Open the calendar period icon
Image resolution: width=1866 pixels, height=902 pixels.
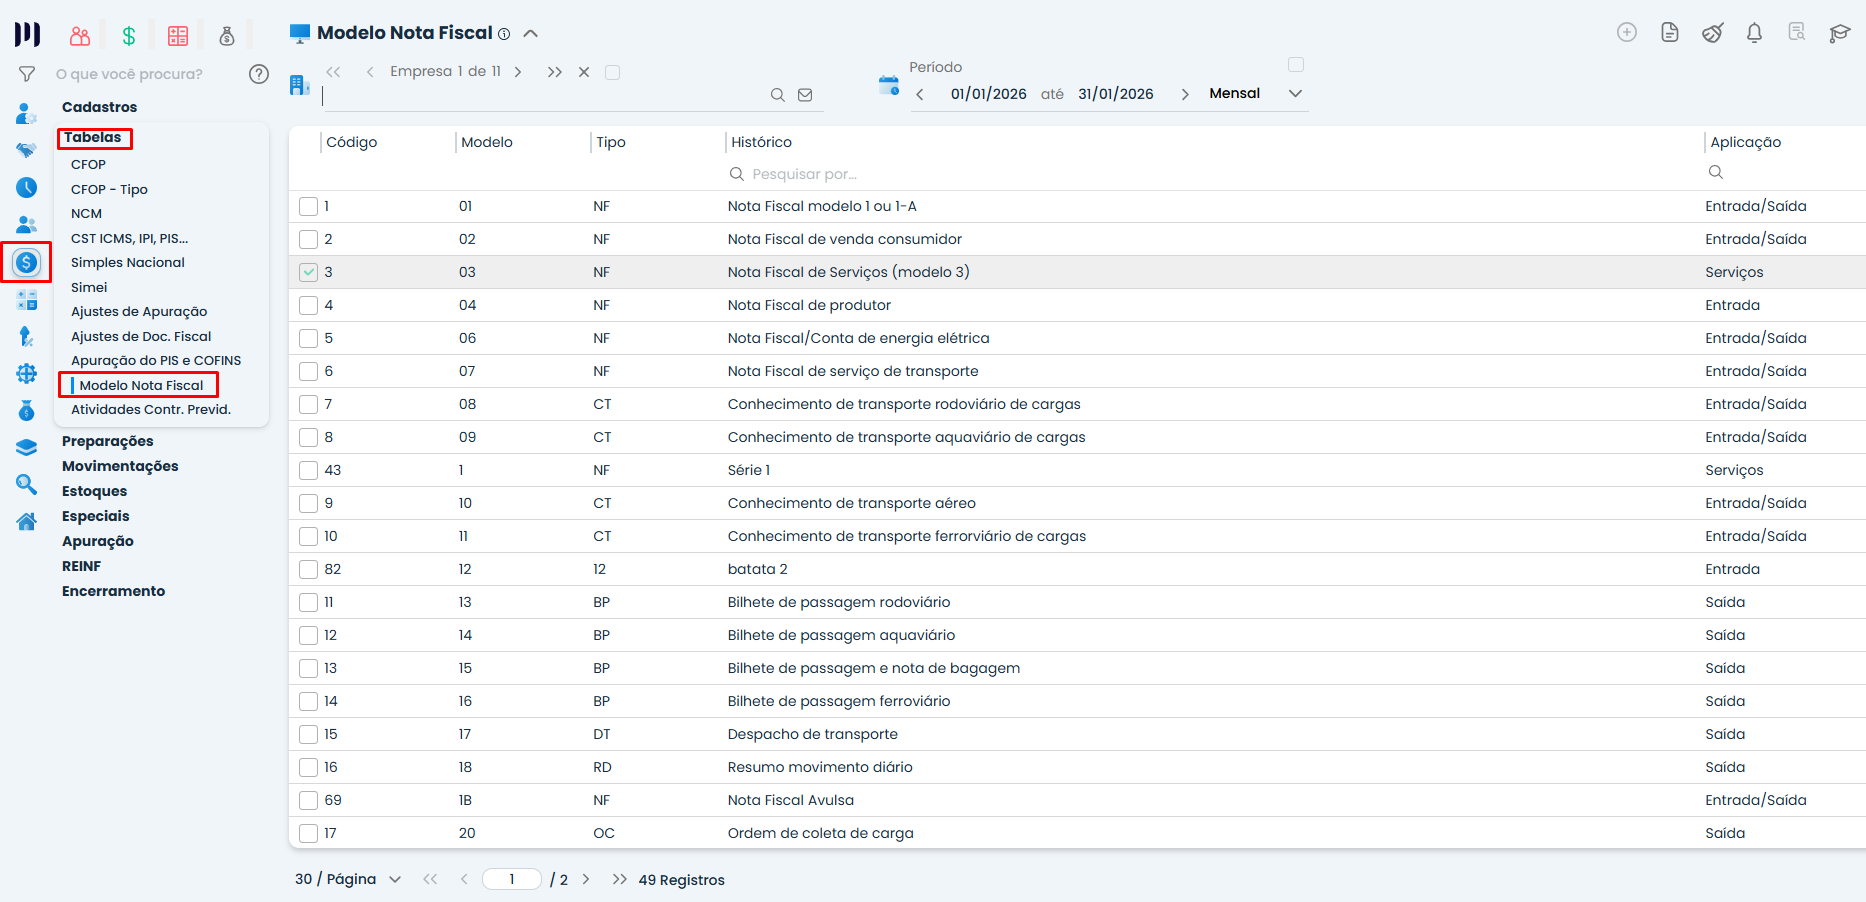pyautogui.click(x=889, y=85)
